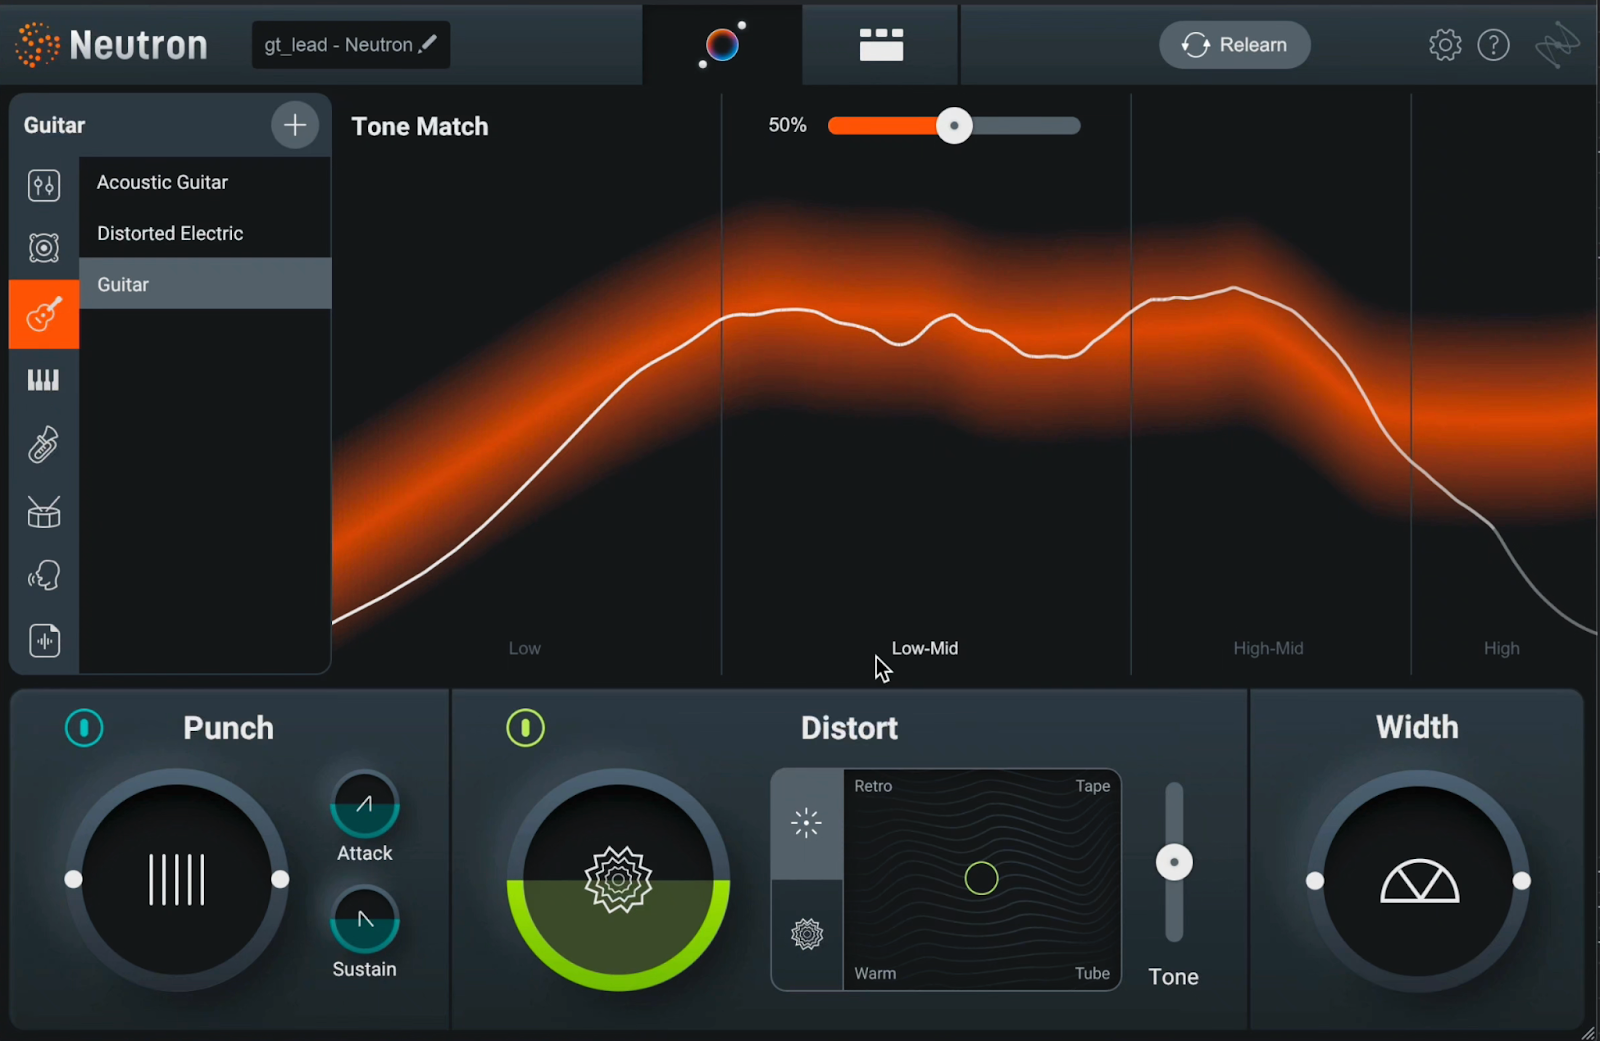
Task: Click the Warm corner label in XY pad
Action: pyautogui.click(x=875, y=973)
